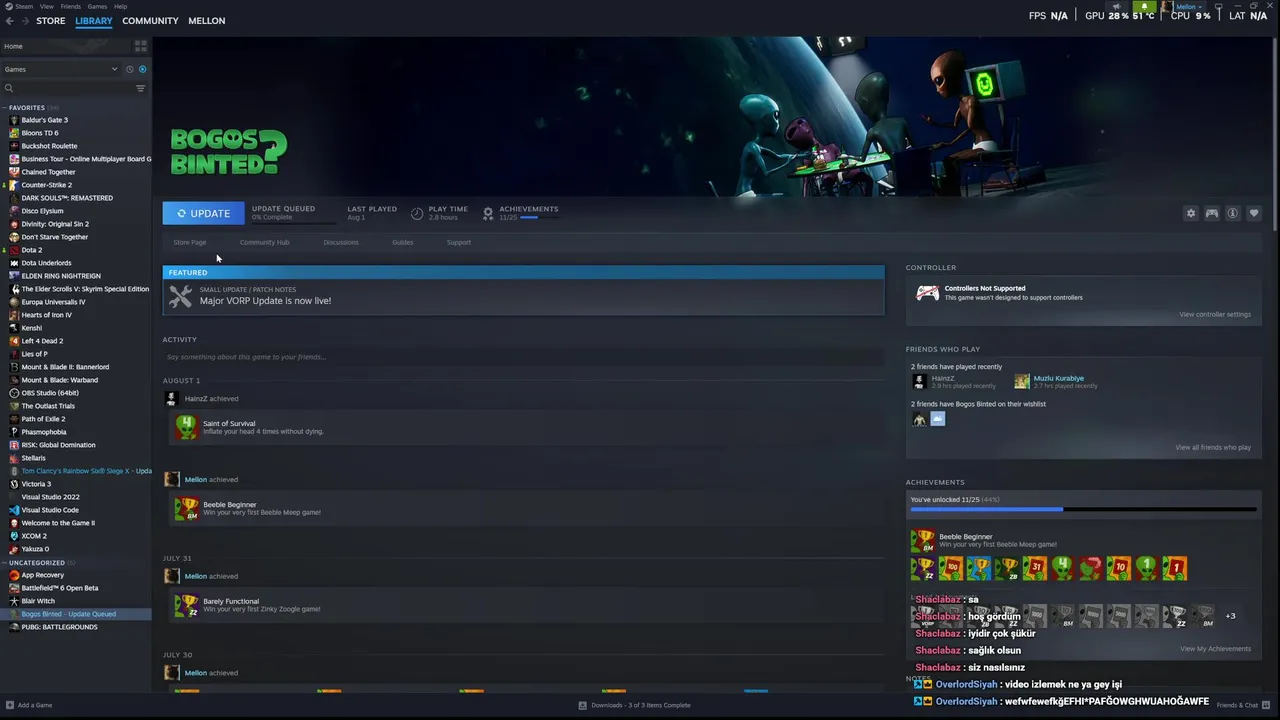This screenshot has height=720, width=1280.
Task: Select Phasmophobia in library list
Action: click(x=76, y=432)
